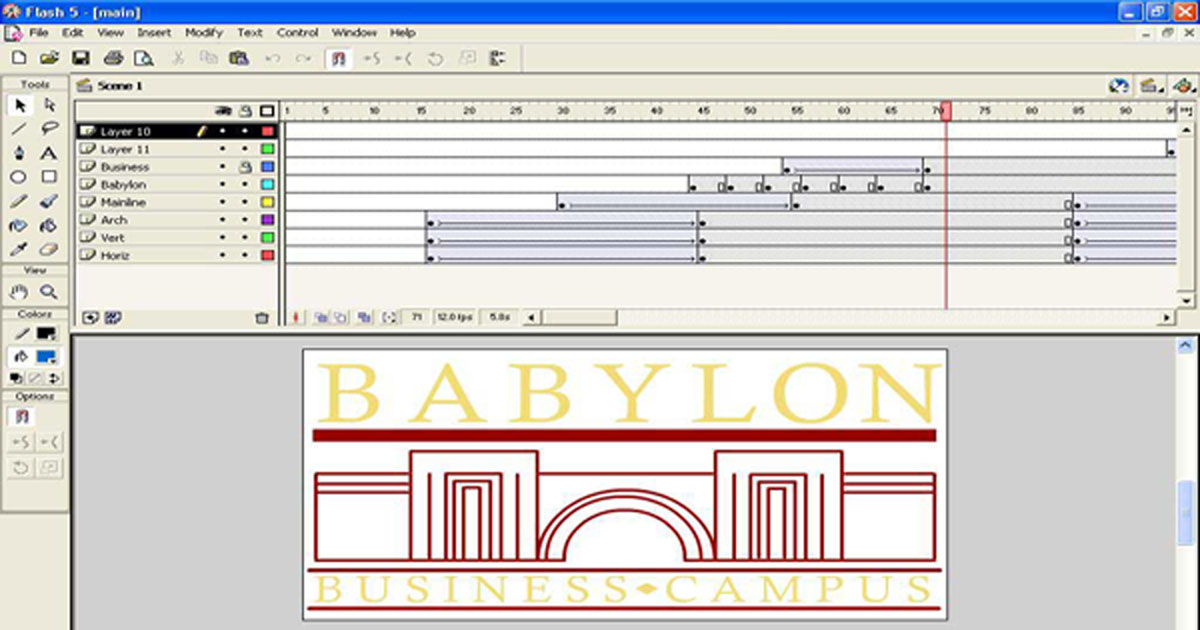This screenshot has width=1200, height=630.
Task: Click the Center Frame button in timeline
Action: [x=296, y=317]
